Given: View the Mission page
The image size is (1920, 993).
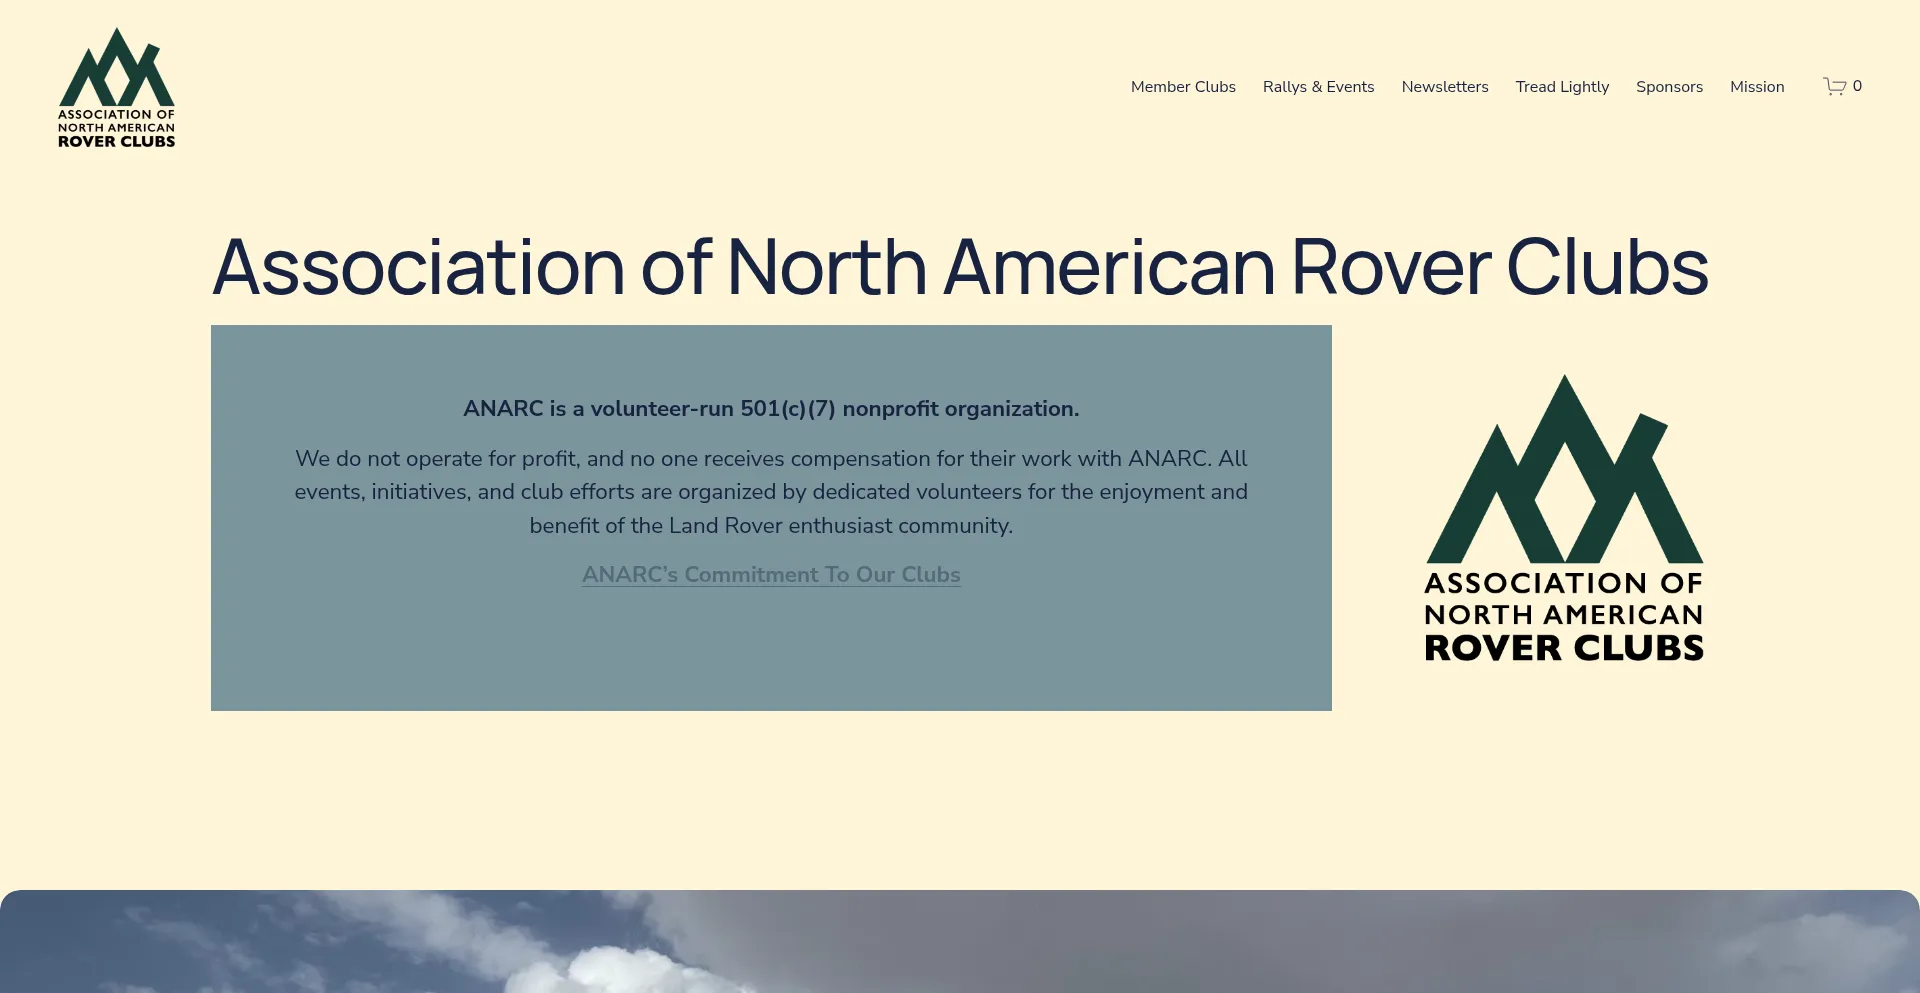Looking at the screenshot, I should [1757, 87].
